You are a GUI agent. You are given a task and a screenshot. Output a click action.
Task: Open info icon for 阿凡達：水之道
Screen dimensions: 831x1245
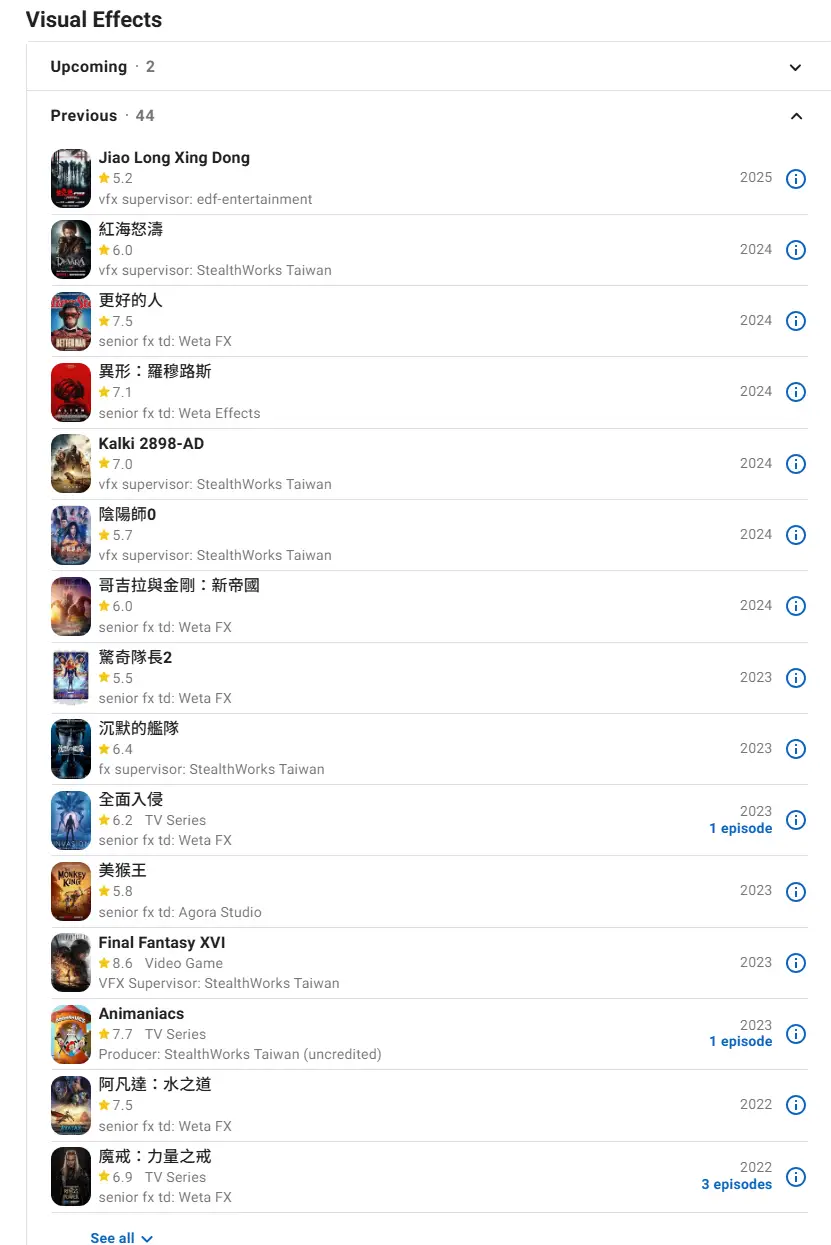click(796, 1105)
